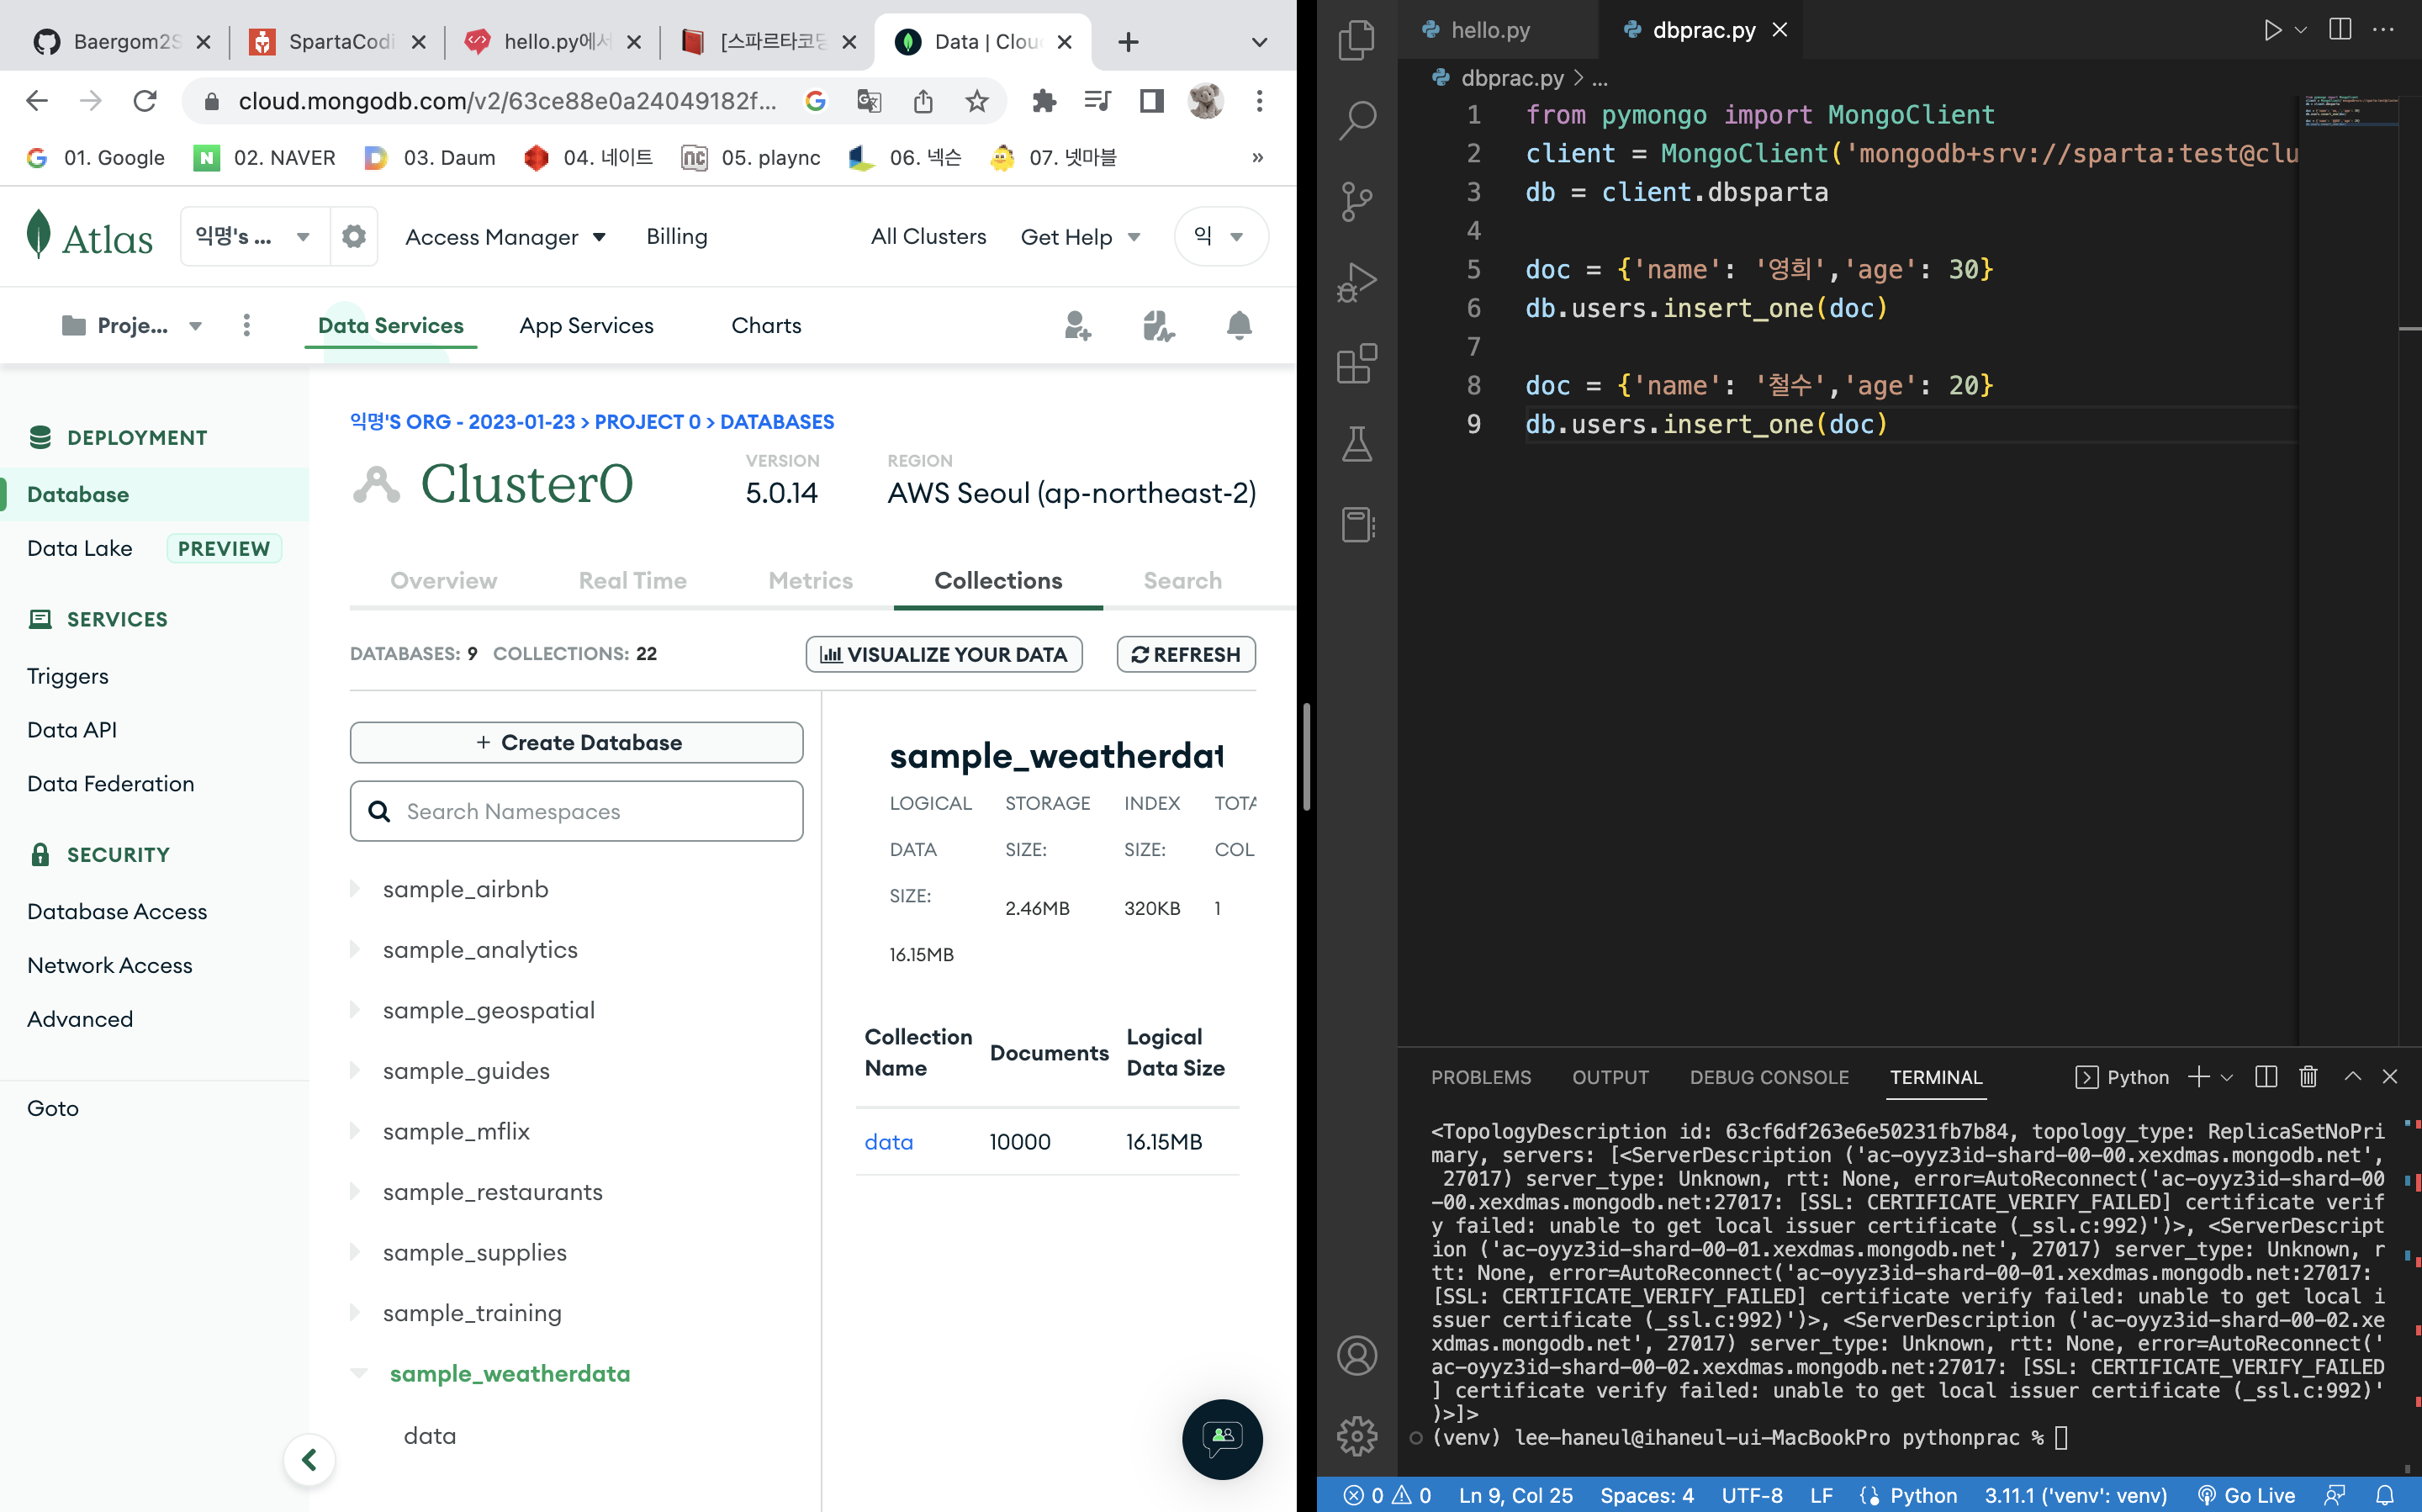2422x1512 pixels.
Task: Open the organization selector dropdown
Action: click(x=255, y=237)
